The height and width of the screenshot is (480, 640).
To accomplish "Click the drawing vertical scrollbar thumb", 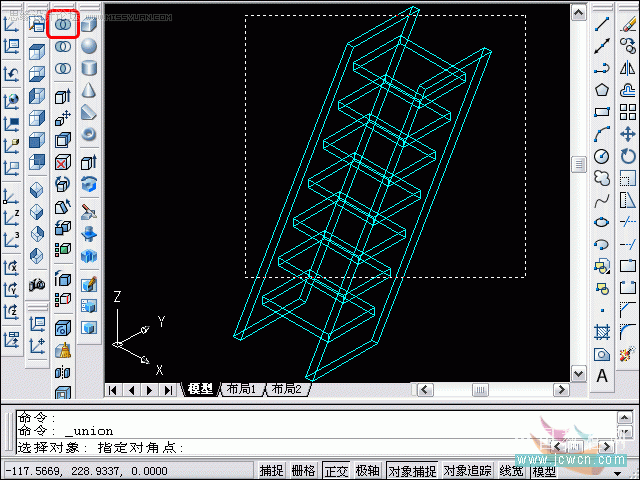I will coord(578,164).
